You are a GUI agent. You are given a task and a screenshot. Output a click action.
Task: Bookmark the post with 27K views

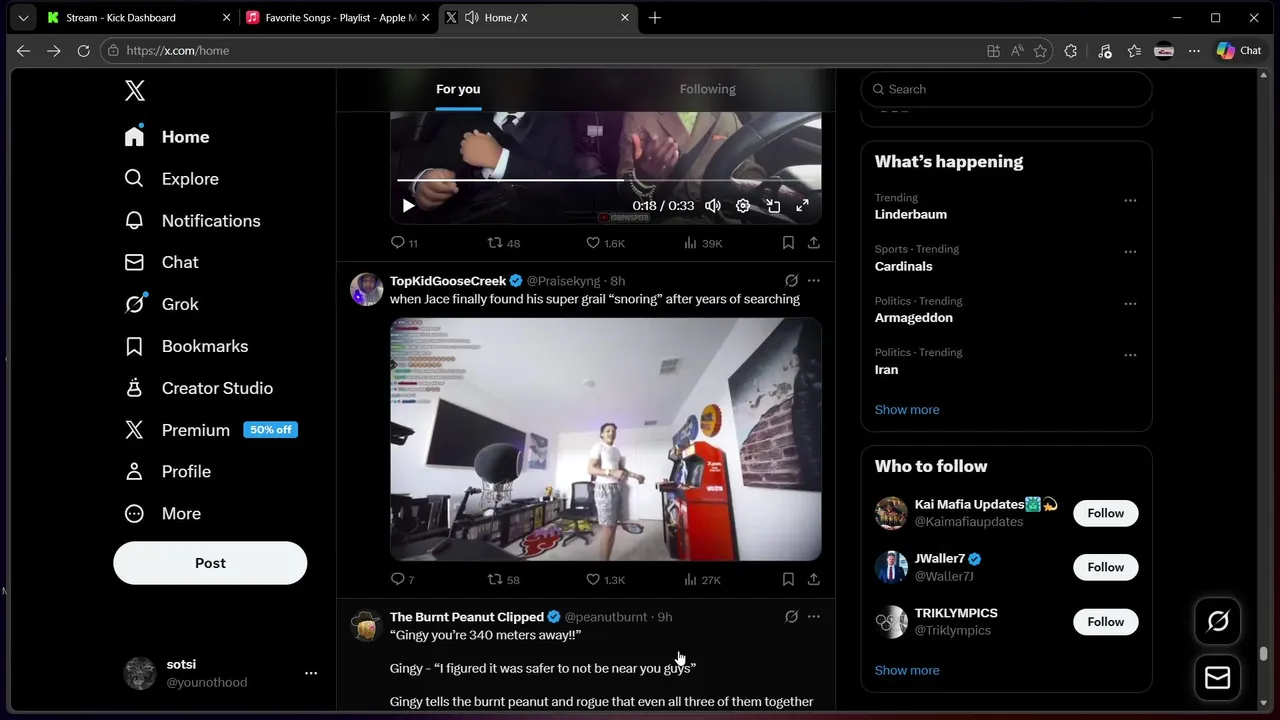pyautogui.click(x=788, y=579)
